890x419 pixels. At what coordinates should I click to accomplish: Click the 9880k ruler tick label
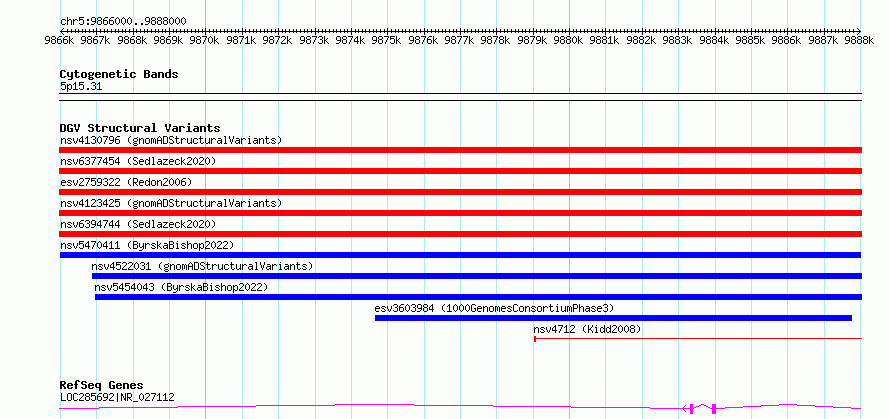tap(569, 40)
